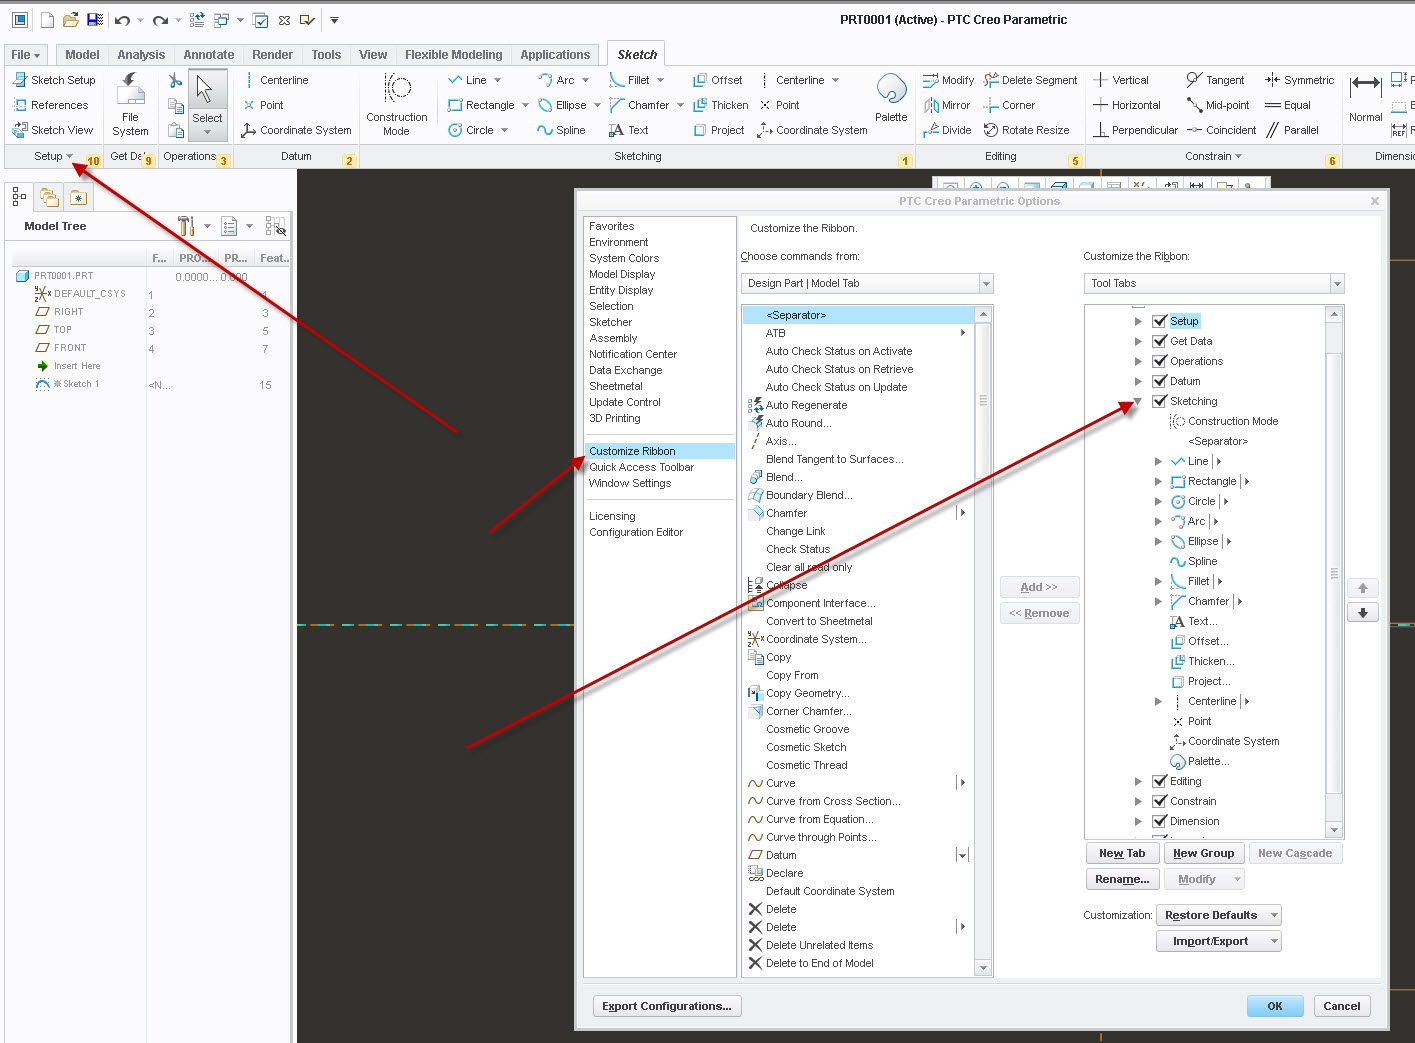Pick the Circle sketching tool

coord(471,130)
